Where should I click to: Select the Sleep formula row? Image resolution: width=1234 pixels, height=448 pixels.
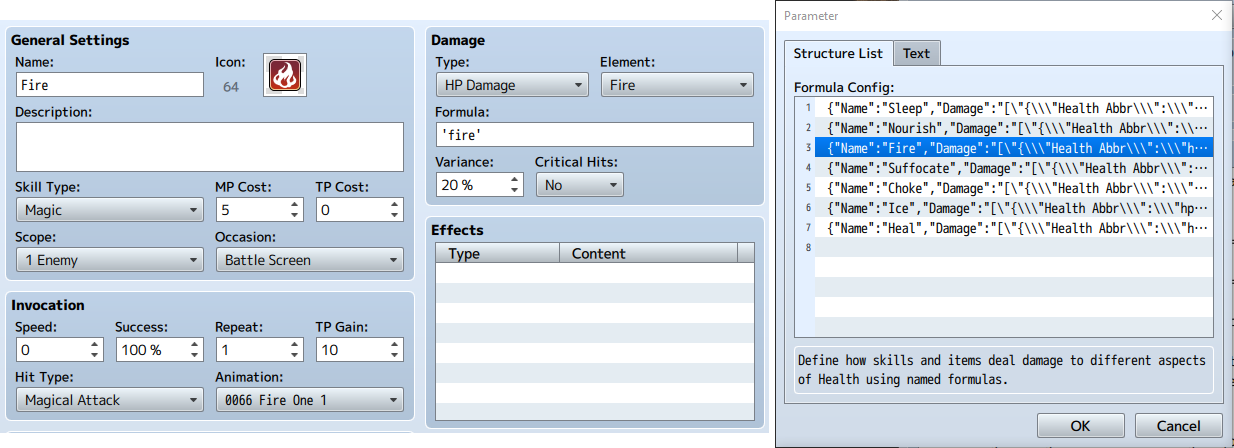pos(1014,107)
